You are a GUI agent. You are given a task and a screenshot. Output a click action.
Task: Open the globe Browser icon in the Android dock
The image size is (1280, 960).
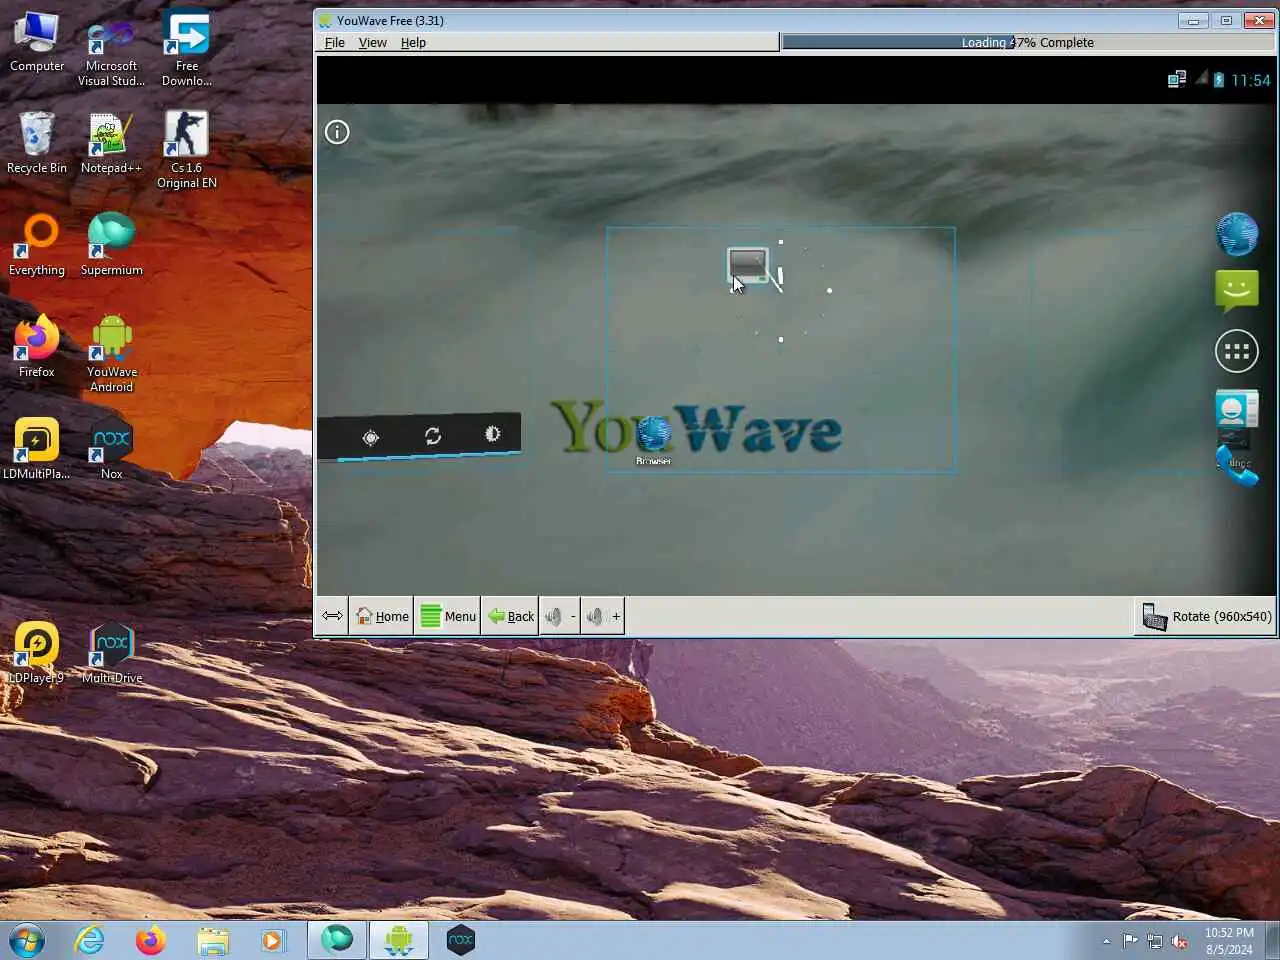pos(1236,234)
